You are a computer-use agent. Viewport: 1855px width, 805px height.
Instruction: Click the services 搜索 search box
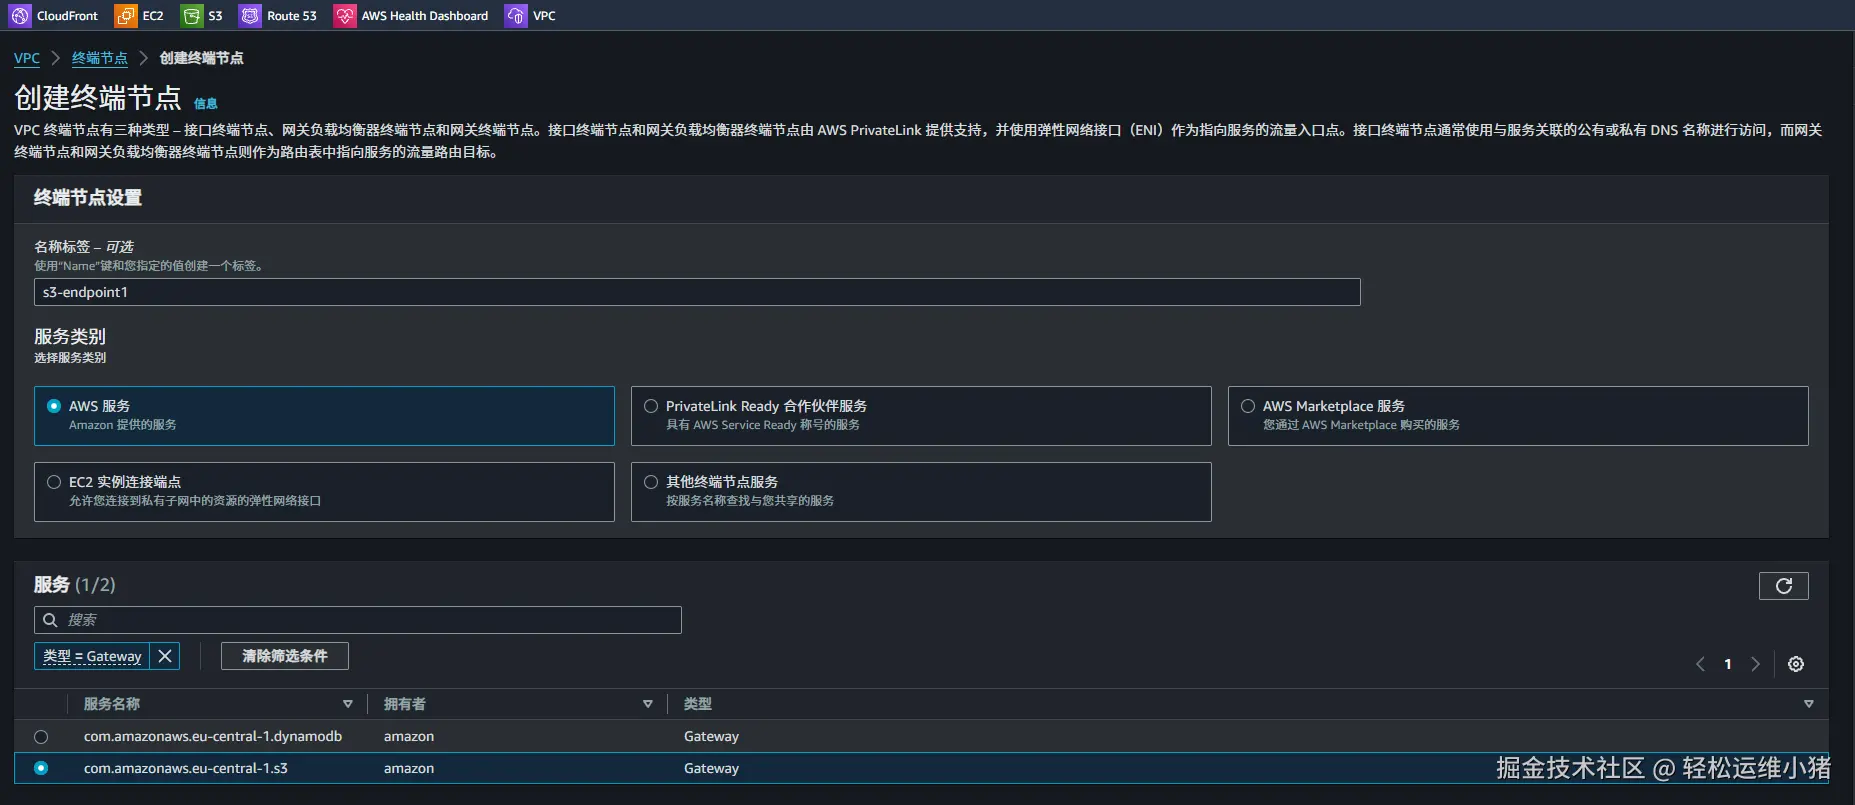point(358,620)
